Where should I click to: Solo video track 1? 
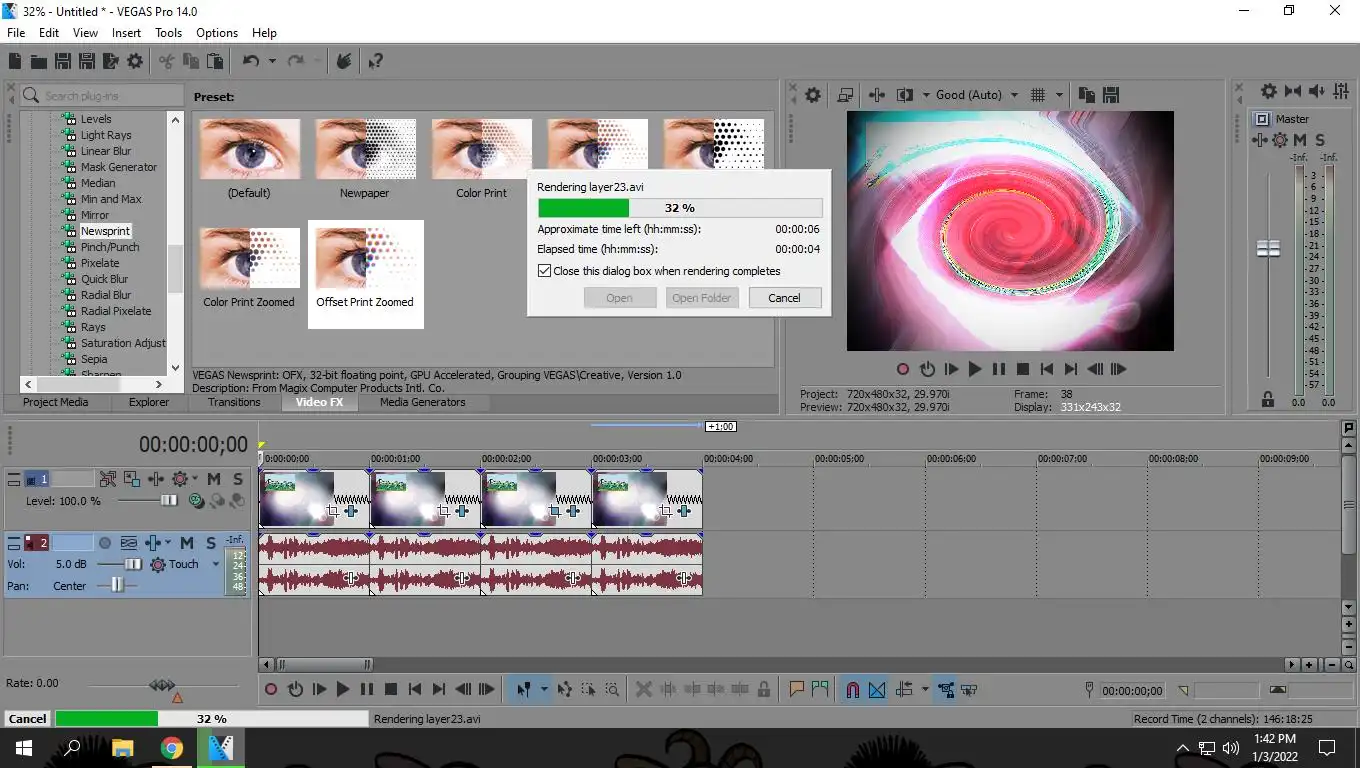[237, 479]
